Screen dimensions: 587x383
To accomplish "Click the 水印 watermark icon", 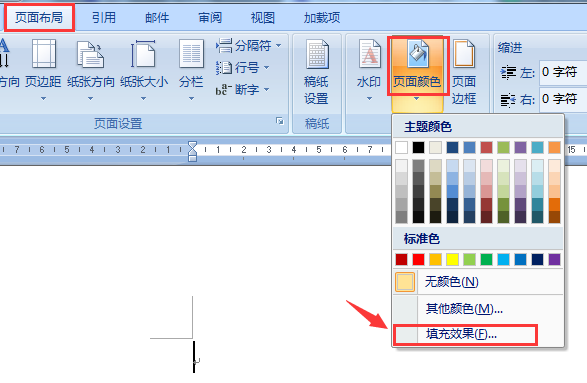I will click(x=369, y=54).
